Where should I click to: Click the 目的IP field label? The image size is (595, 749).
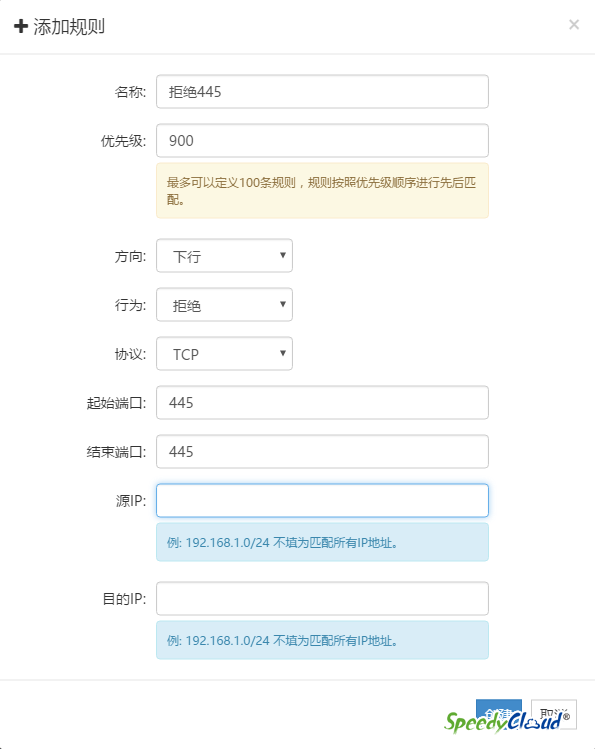pyautogui.click(x=125, y=599)
